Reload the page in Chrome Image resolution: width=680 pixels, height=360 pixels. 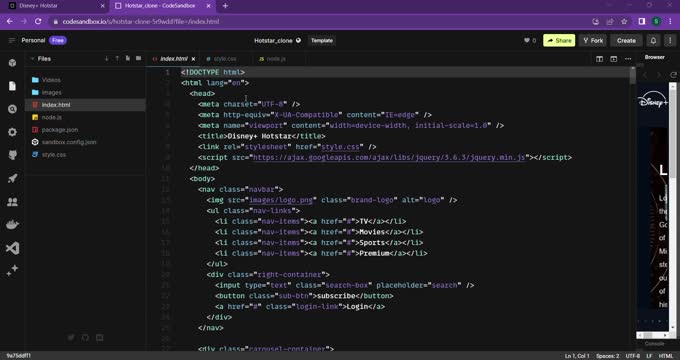click(x=38, y=21)
